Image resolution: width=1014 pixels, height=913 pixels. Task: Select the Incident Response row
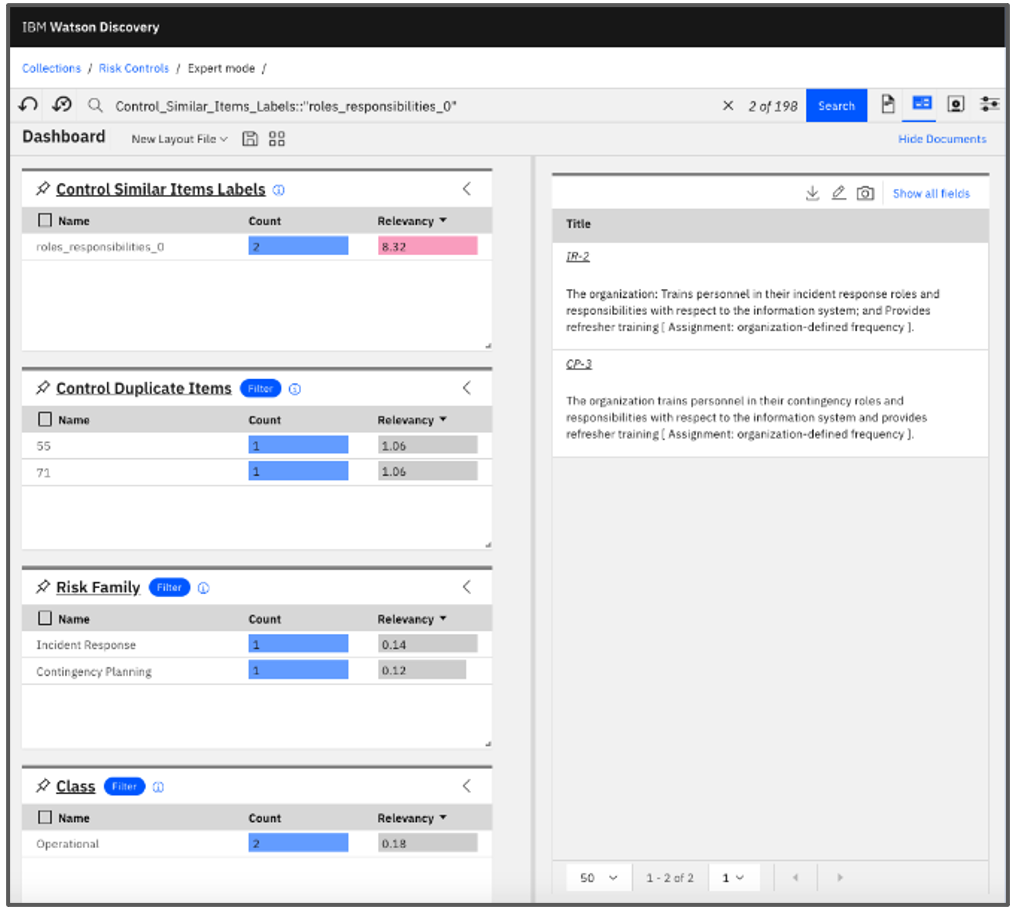pyautogui.click(x=257, y=645)
